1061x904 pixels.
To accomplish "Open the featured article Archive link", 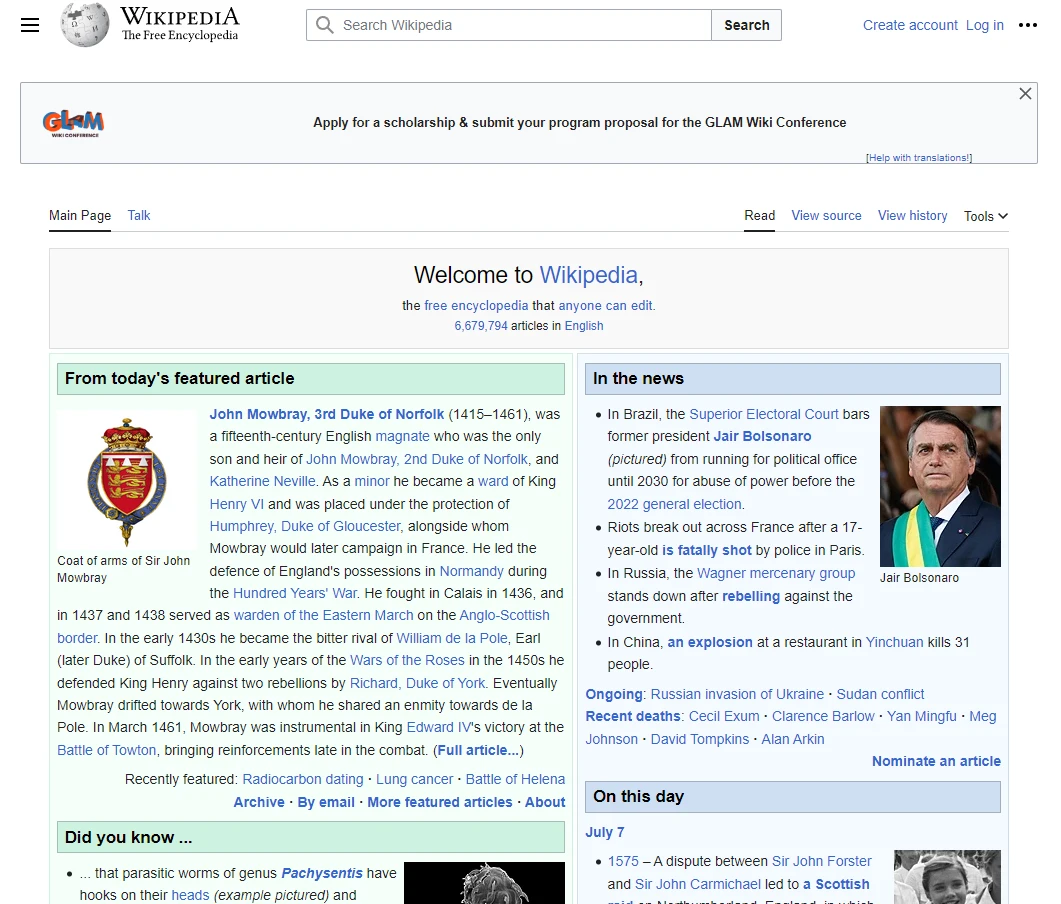I will [x=258, y=802].
